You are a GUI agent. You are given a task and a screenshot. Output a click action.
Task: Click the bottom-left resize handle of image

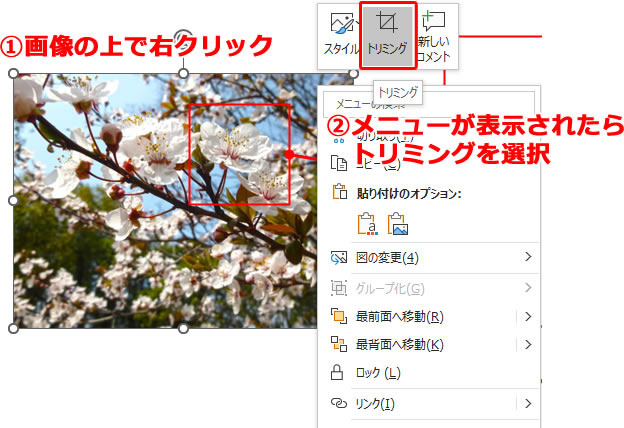point(13,328)
